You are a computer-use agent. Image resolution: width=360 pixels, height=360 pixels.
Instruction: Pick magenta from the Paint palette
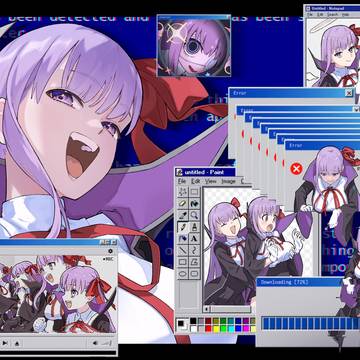(x=246, y=328)
